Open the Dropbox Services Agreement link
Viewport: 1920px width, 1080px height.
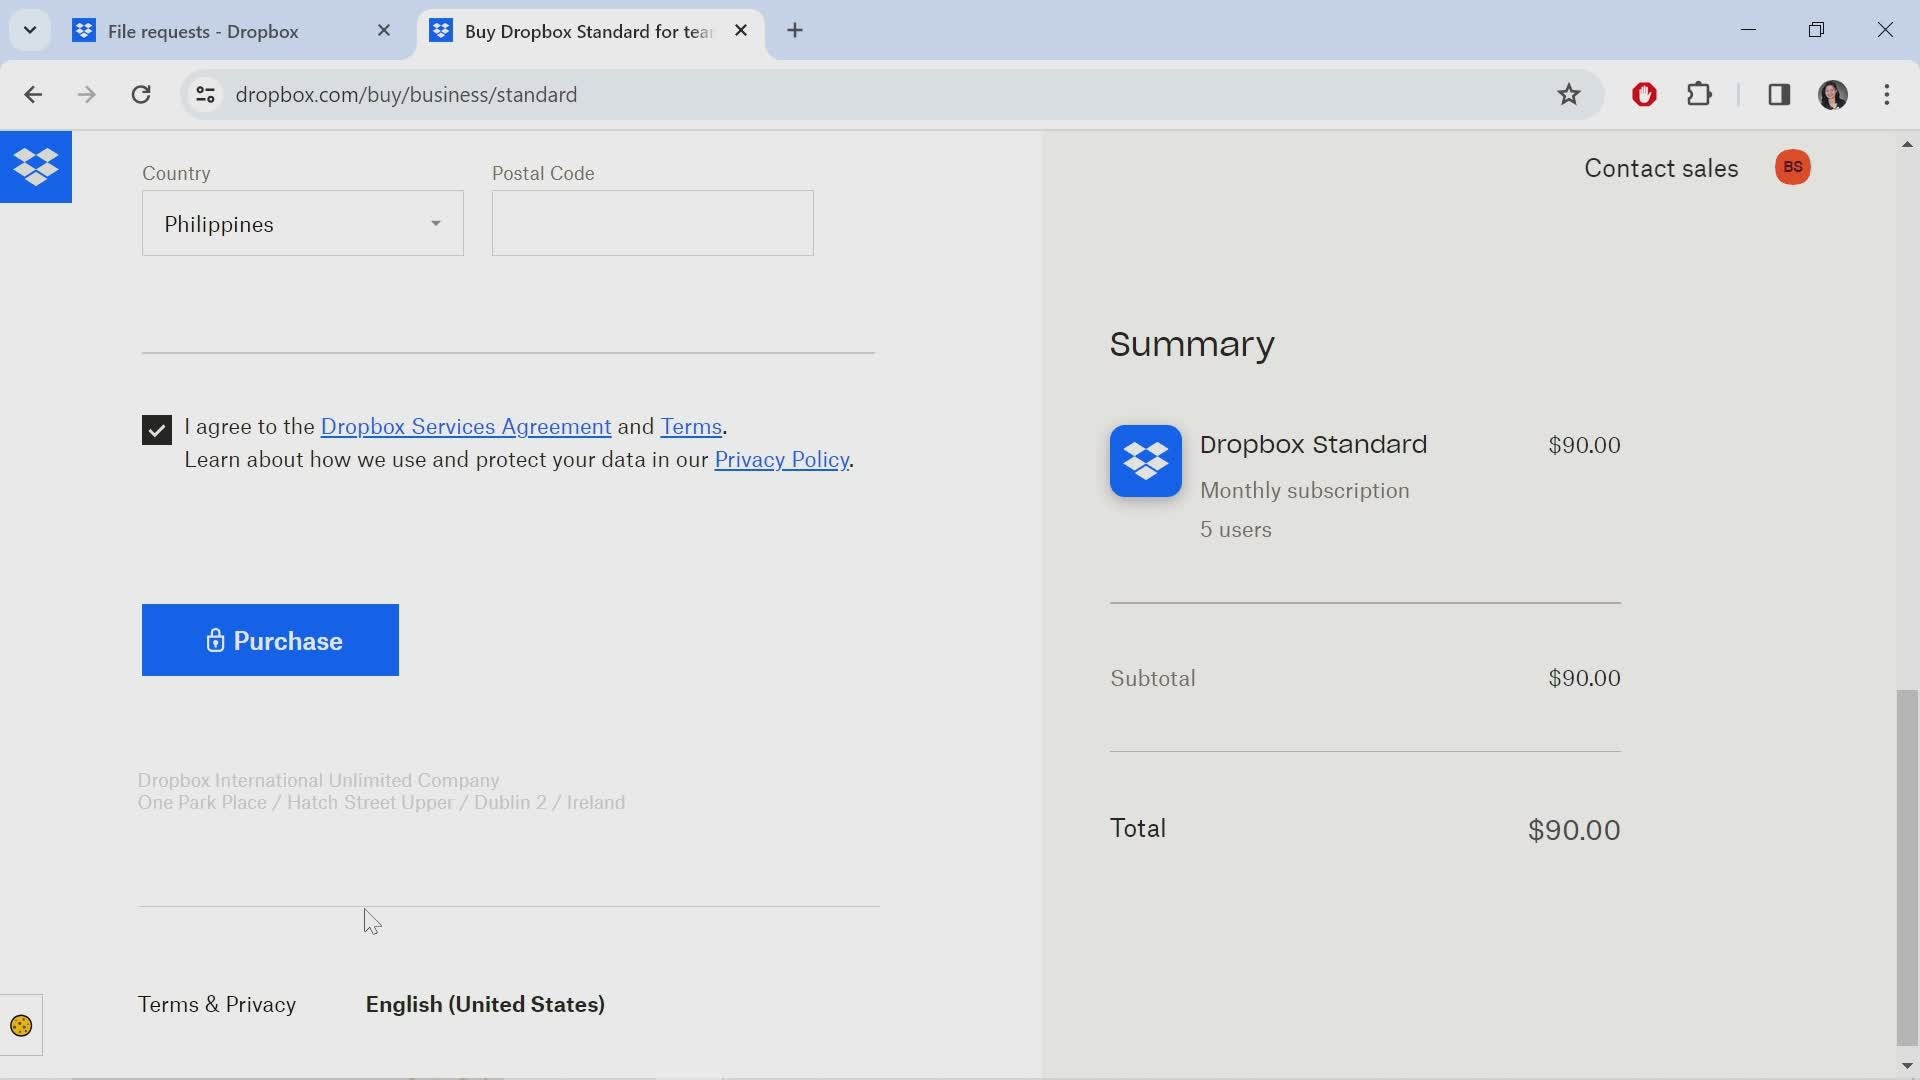coord(466,427)
